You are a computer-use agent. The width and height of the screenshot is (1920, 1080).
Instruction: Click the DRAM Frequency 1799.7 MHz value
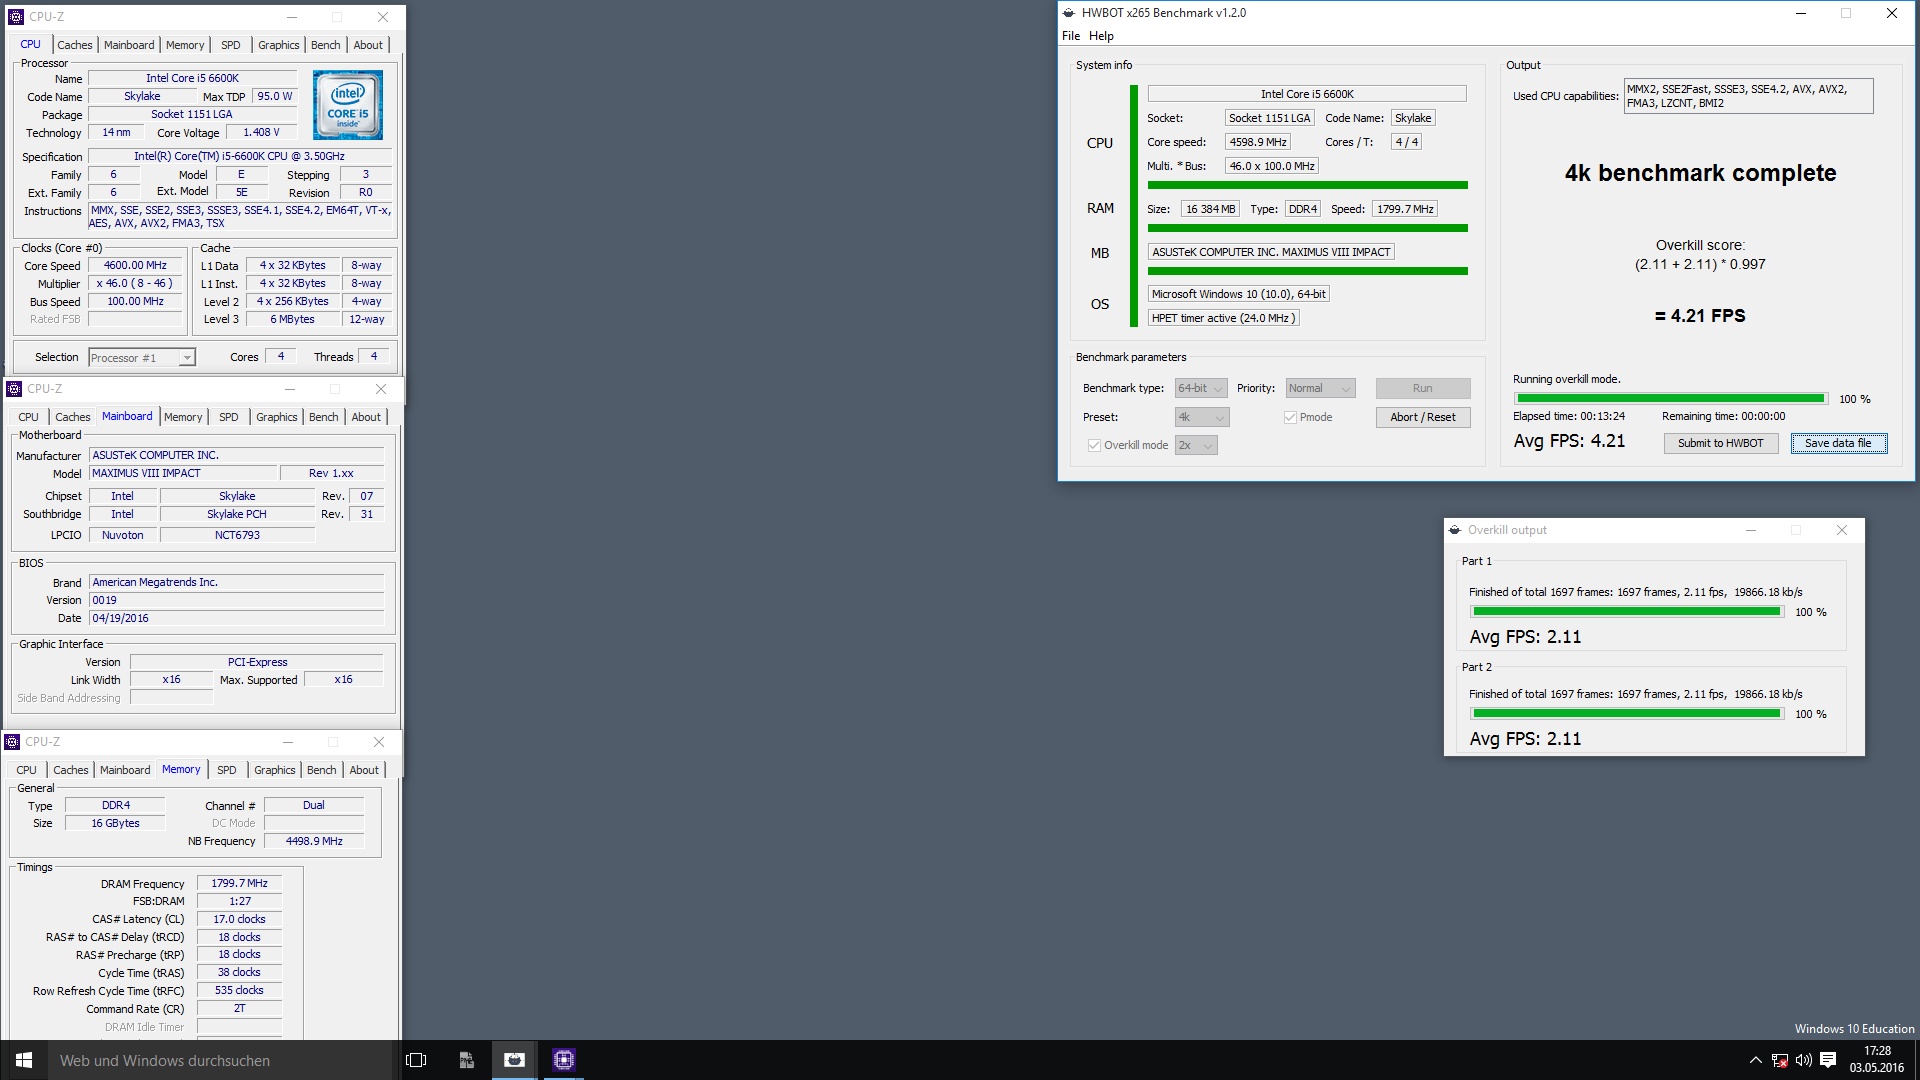[x=240, y=884]
